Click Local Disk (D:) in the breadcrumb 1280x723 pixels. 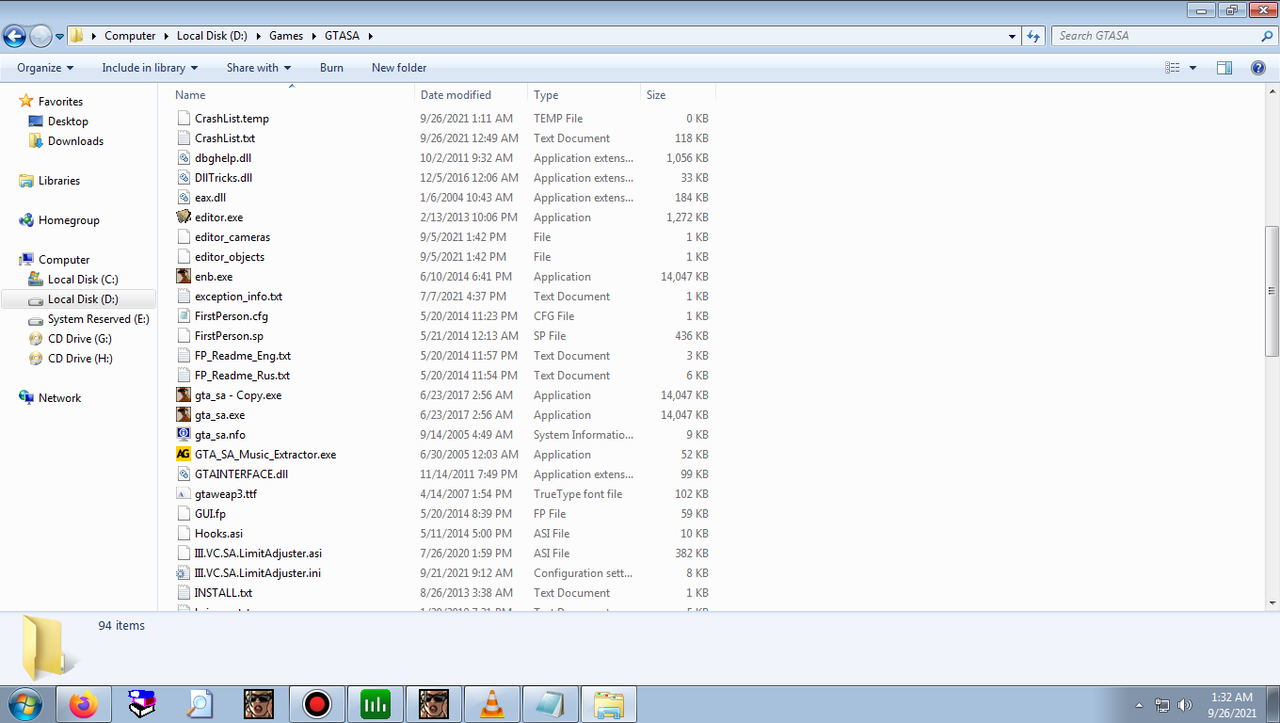click(212, 36)
